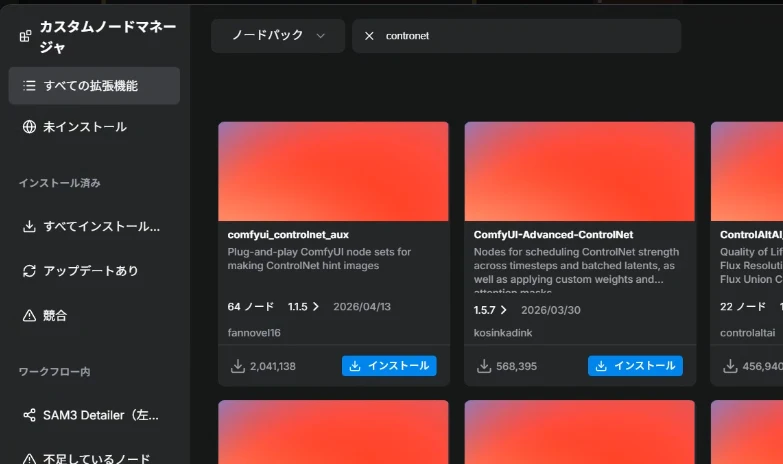Viewport: 783px width, 464px height.
Task: Click the download count 2,041,138
Action: [x=273, y=366]
